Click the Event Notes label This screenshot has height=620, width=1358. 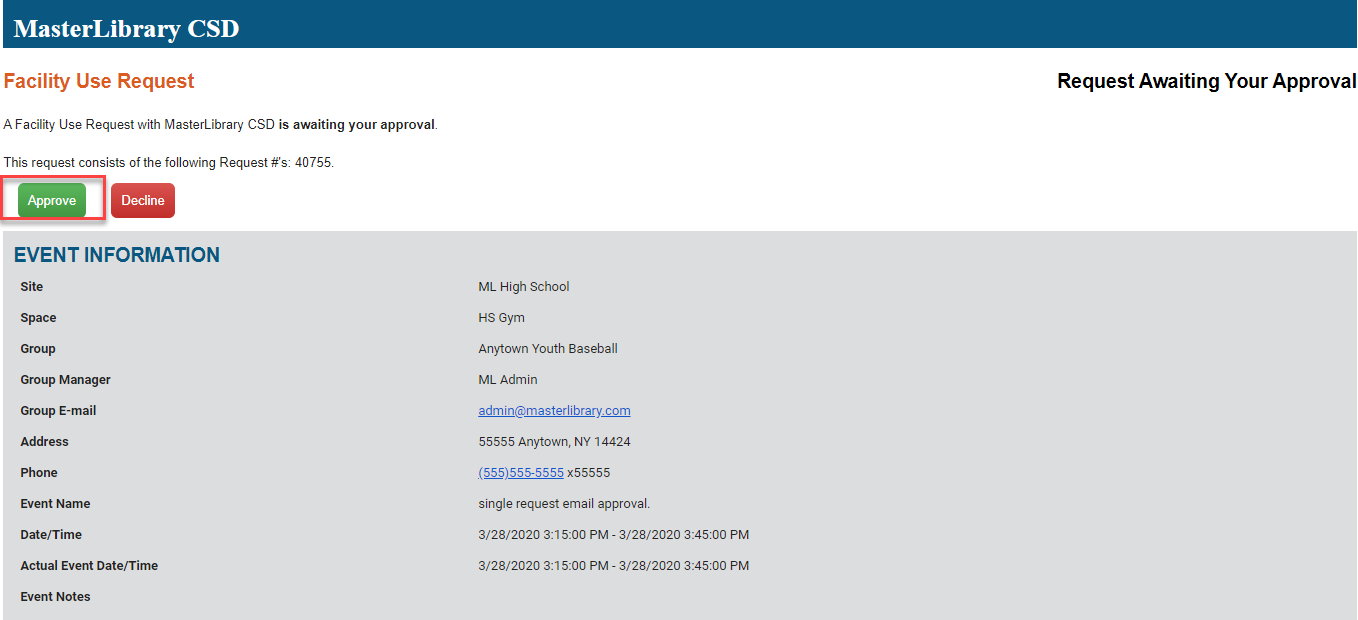[x=55, y=597]
